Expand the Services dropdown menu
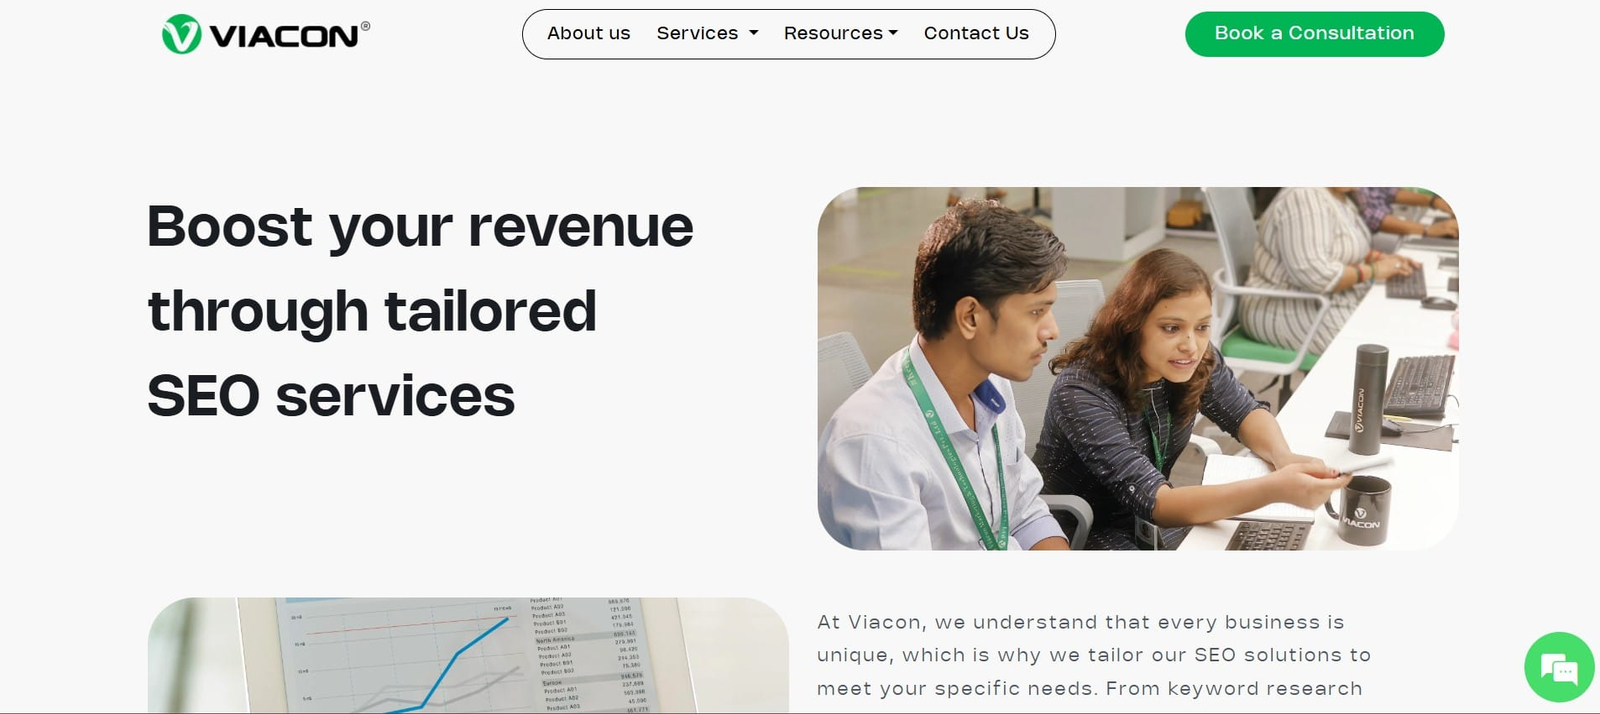This screenshot has width=1600, height=714. point(707,33)
